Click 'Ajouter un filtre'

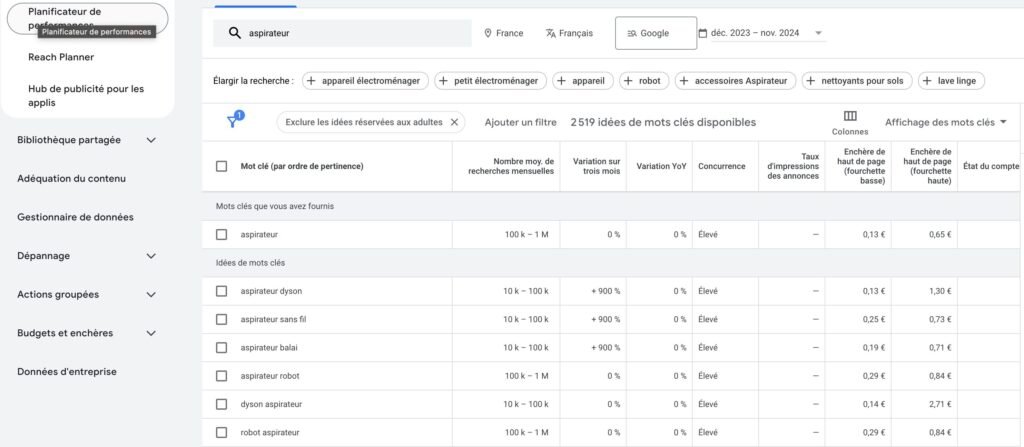(520, 122)
